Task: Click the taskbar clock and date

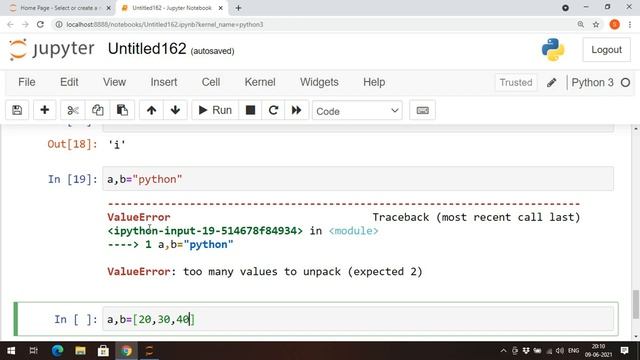Action: (x=598, y=351)
